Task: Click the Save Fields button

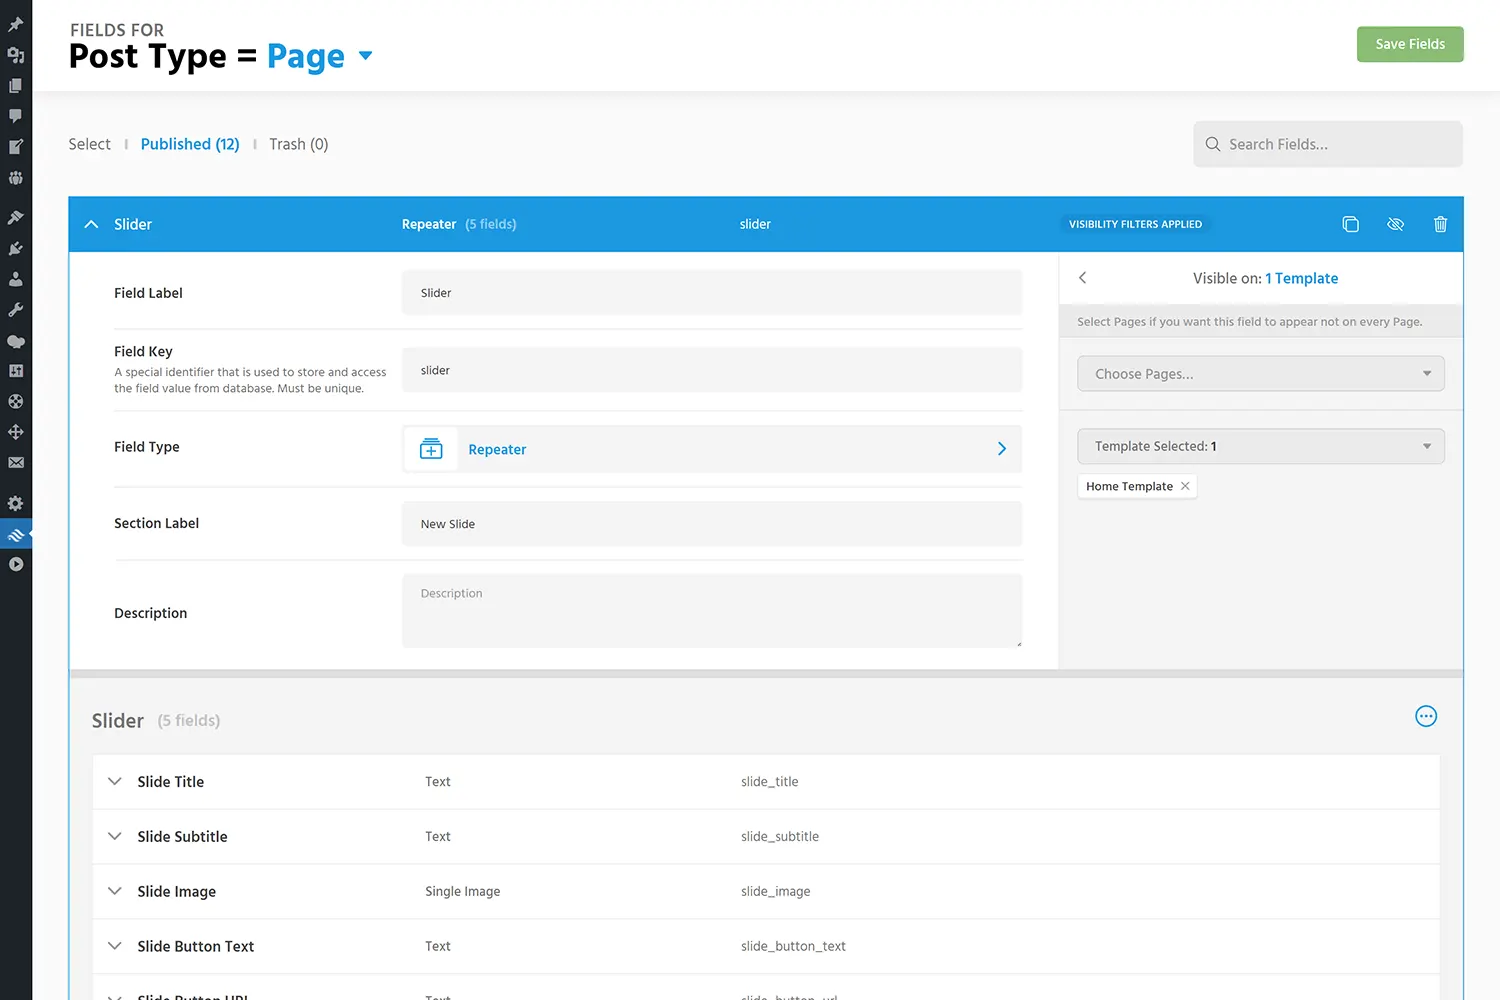Action: click(1409, 44)
